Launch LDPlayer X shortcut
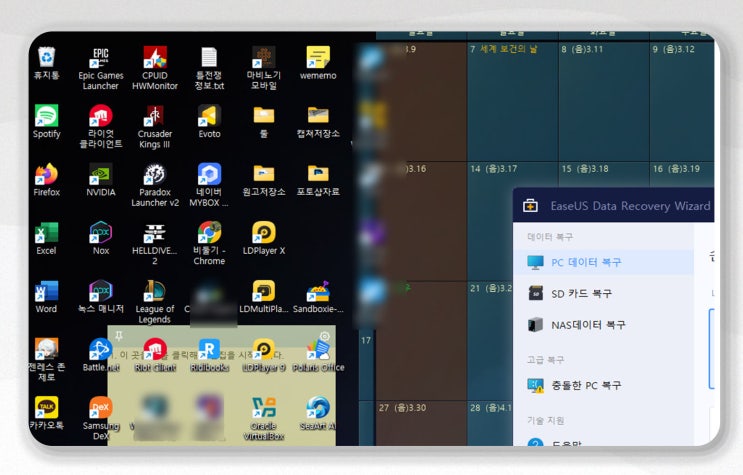Screen dimensions: 743x475 (263, 238)
